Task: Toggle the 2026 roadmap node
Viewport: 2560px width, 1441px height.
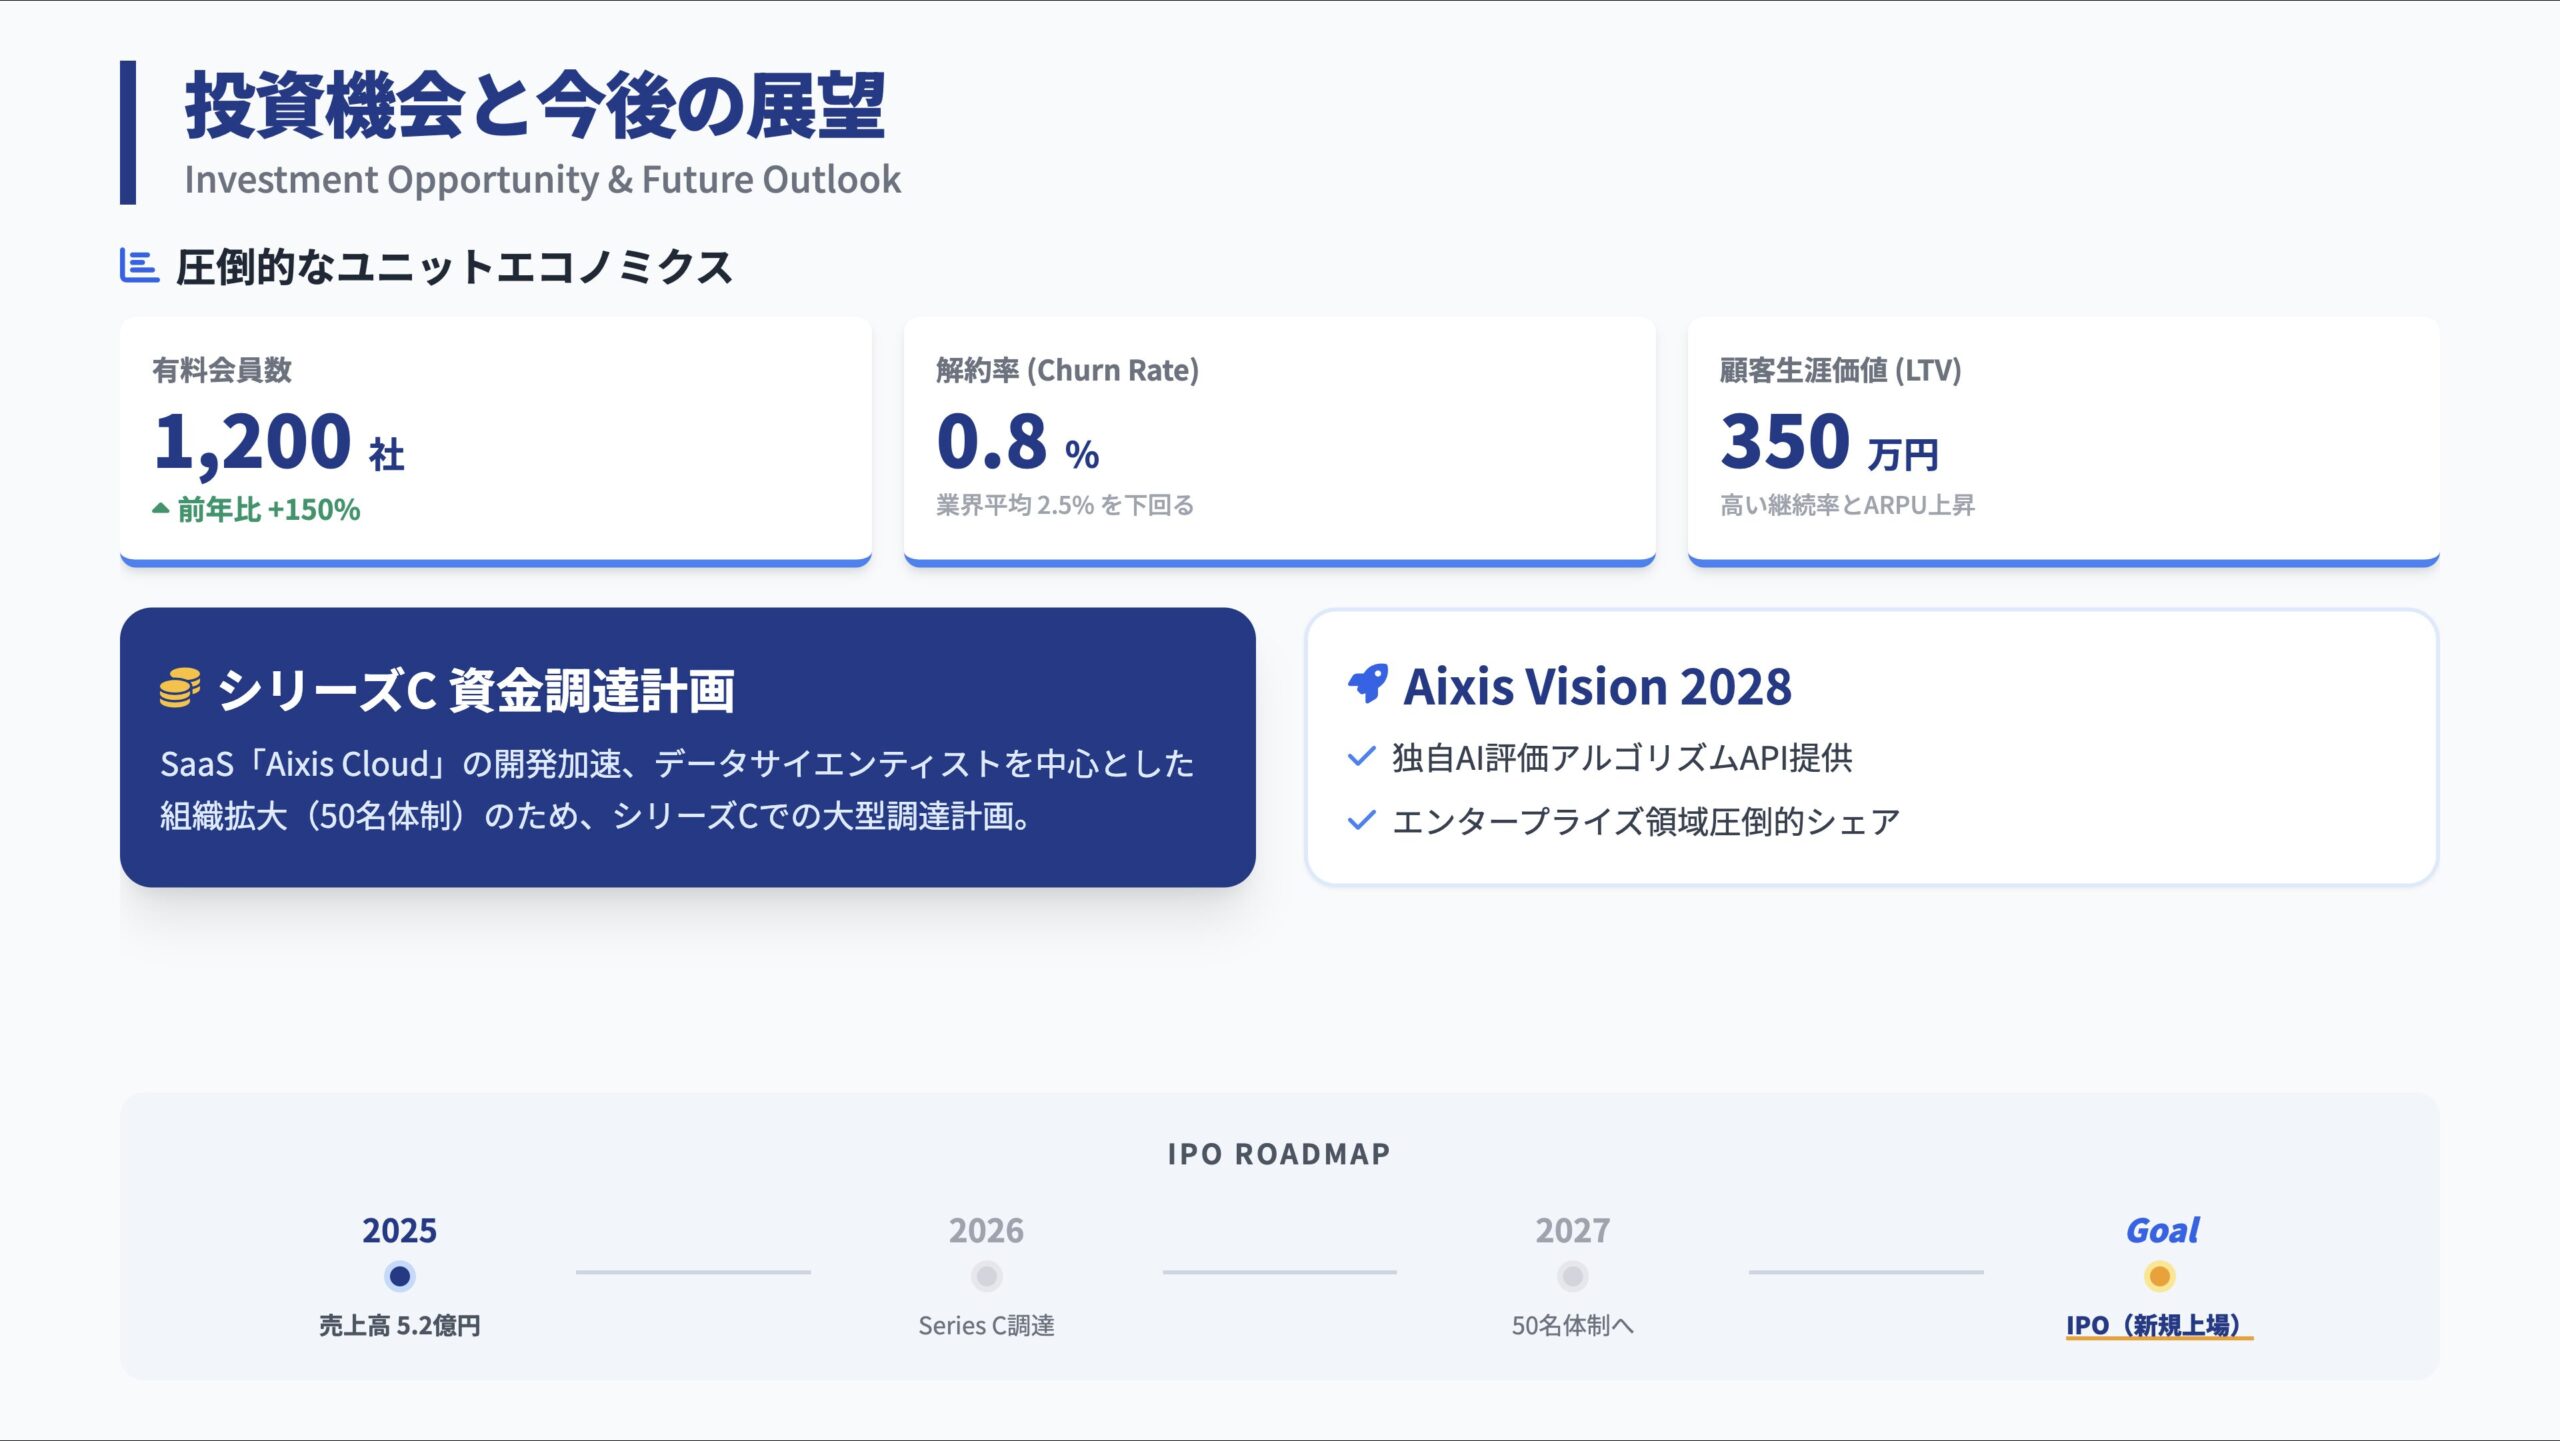Action: [x=988, y=1274]
